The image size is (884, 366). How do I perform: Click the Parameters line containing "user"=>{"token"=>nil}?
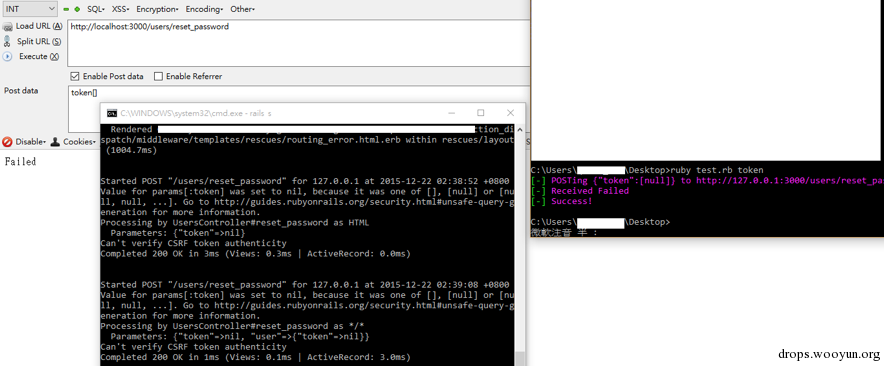point(240,337)
